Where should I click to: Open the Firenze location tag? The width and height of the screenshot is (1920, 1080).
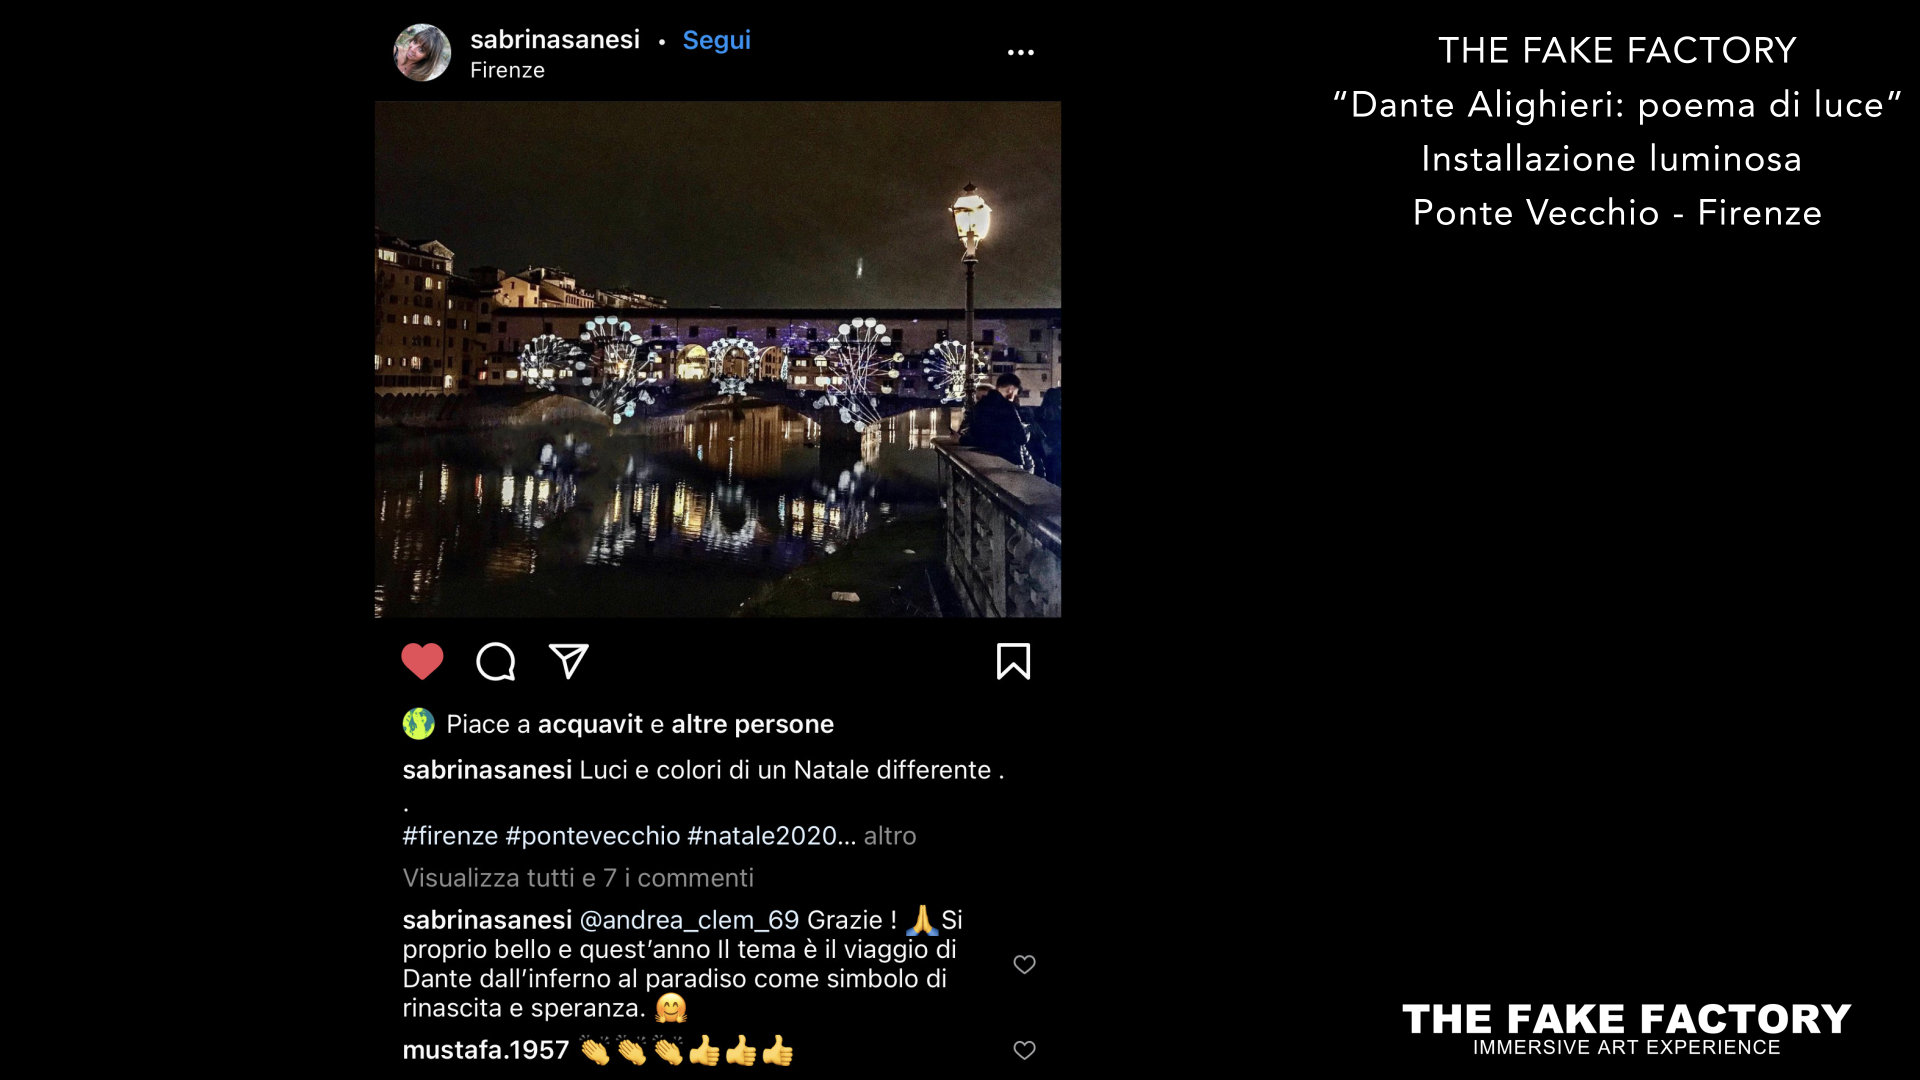(x=507, y=70)
